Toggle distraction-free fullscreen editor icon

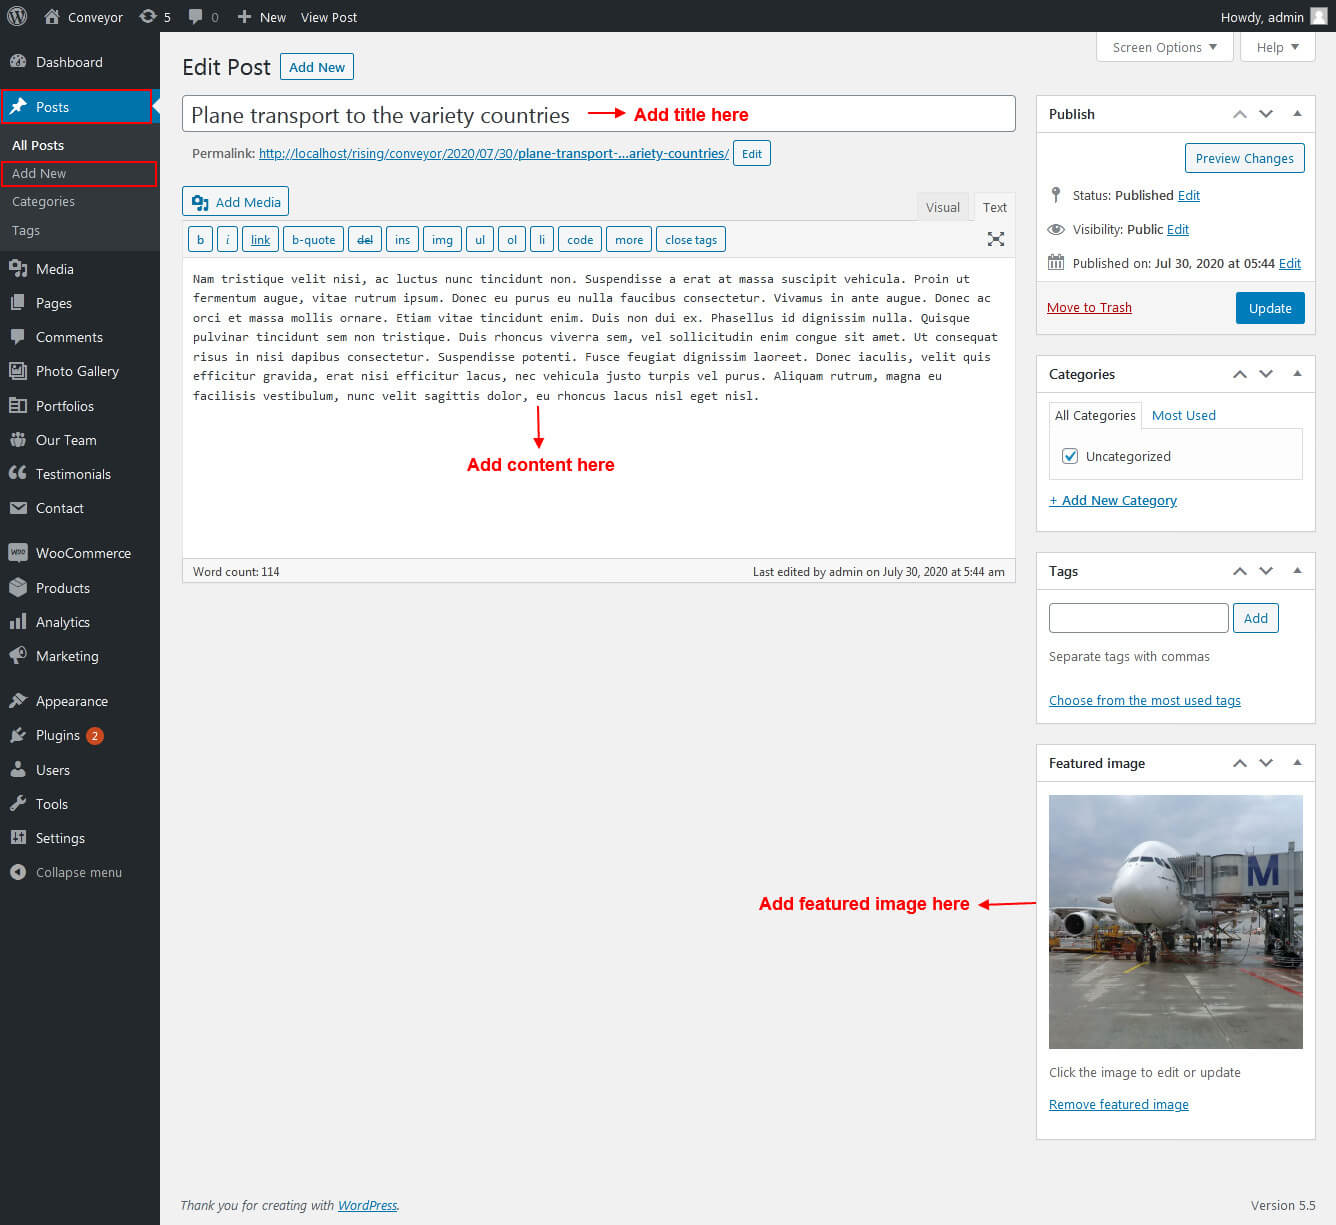pyautogui.click(x=995, y=239)
